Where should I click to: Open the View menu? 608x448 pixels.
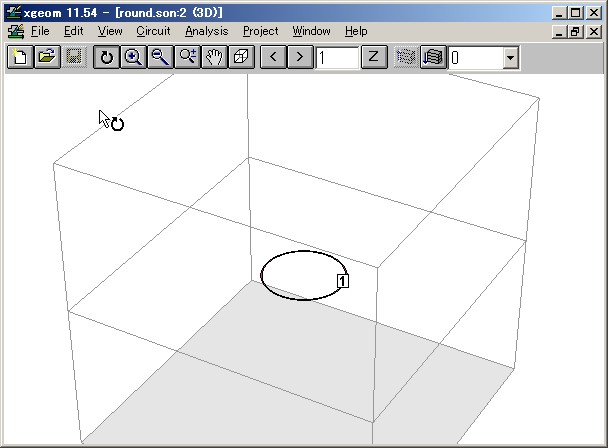click(x=110, y=31)
